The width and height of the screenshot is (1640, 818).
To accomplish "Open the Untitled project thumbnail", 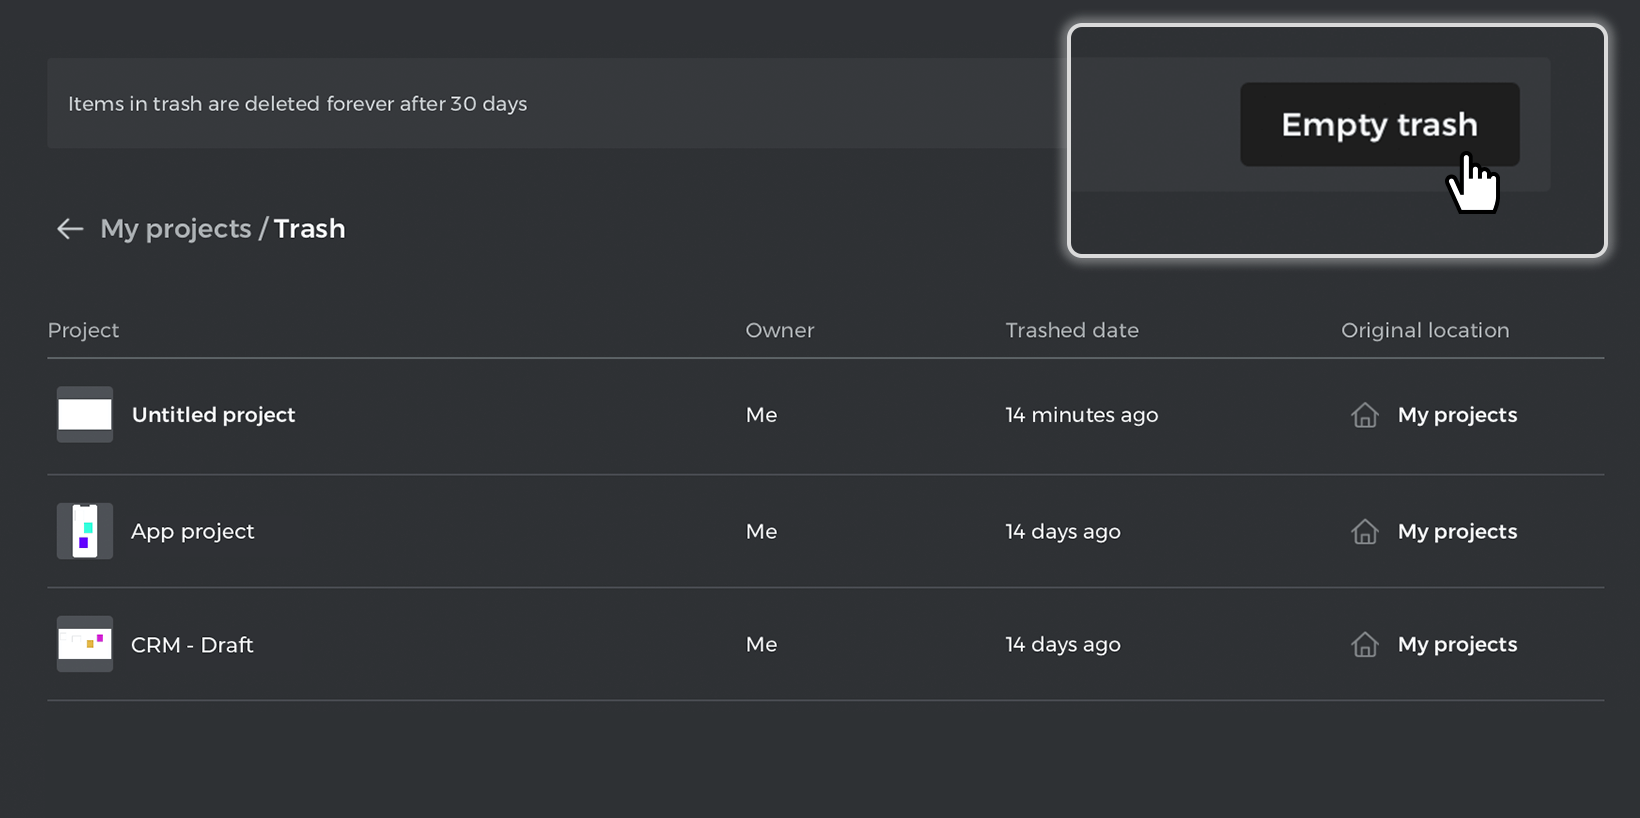I will point(85,414).
